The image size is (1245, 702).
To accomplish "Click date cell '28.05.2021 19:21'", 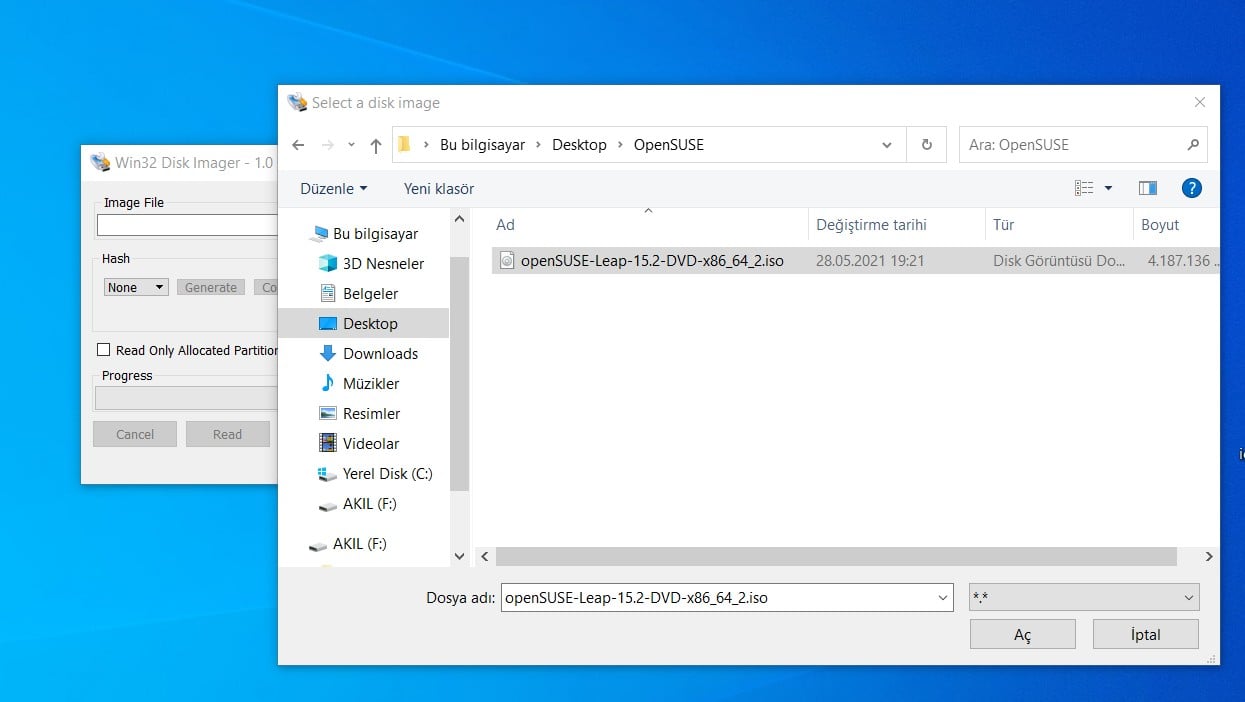I will [870, 261].
